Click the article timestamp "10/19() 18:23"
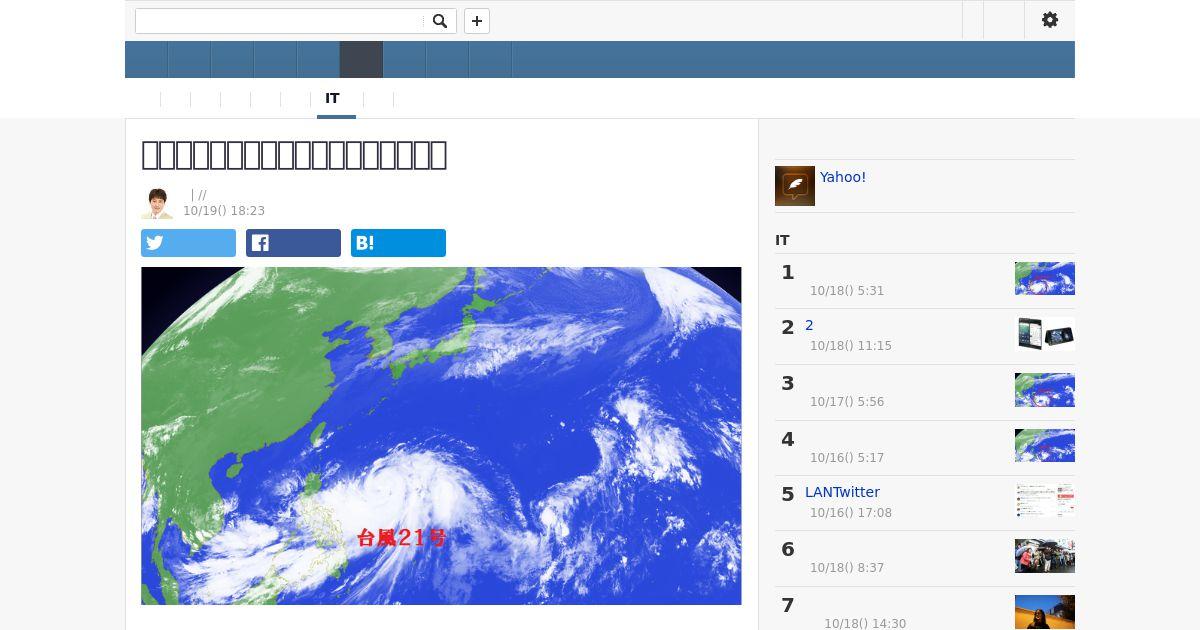The height and width of the screenshot is (630, 1200). (x=224, y=211)
